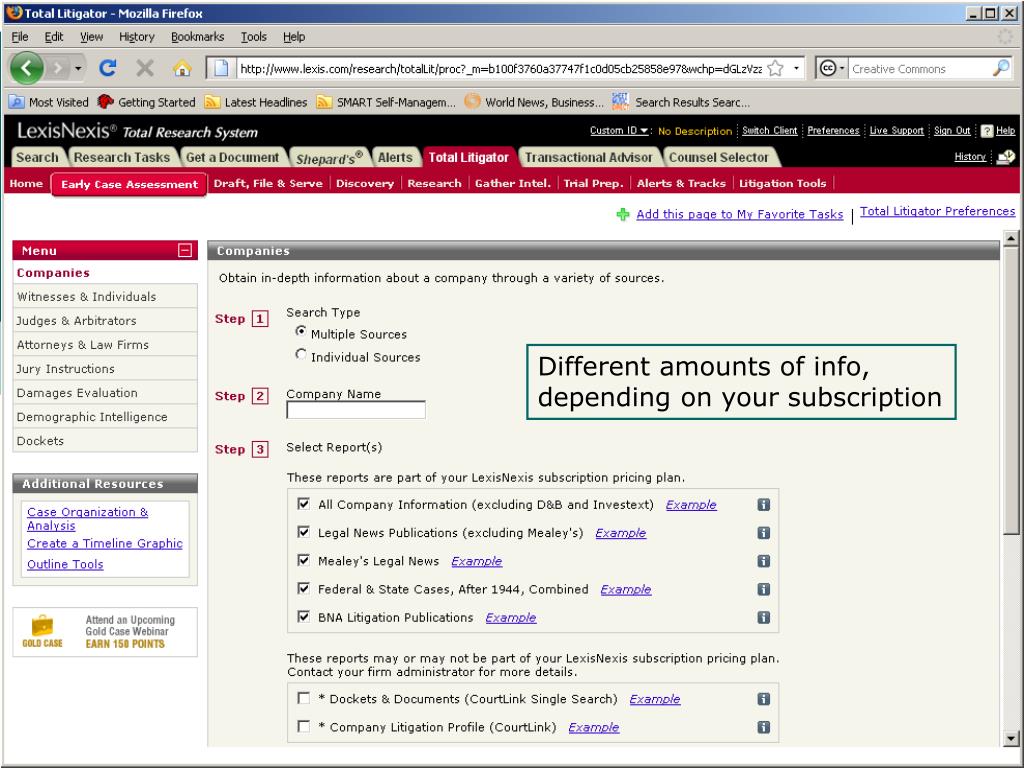Click the page scrollbar up arrow
1024x768 pixels.
pyautogui.click(x=1010, y=239)
